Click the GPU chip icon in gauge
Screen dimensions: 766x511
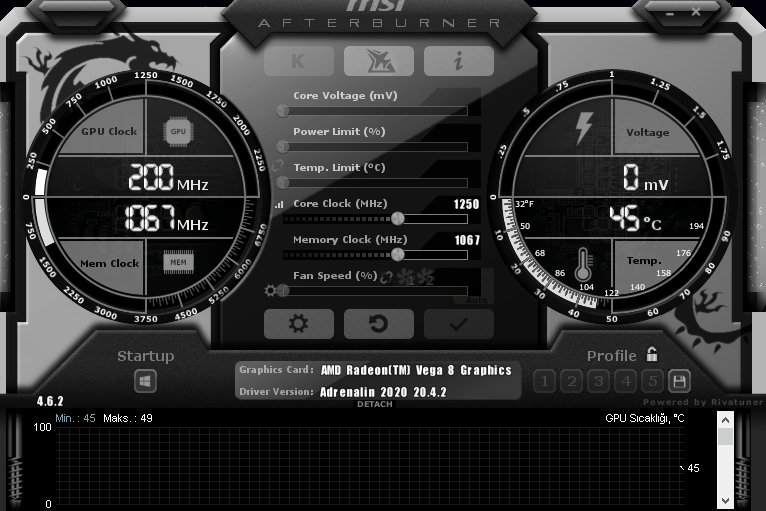click(178, 131)
